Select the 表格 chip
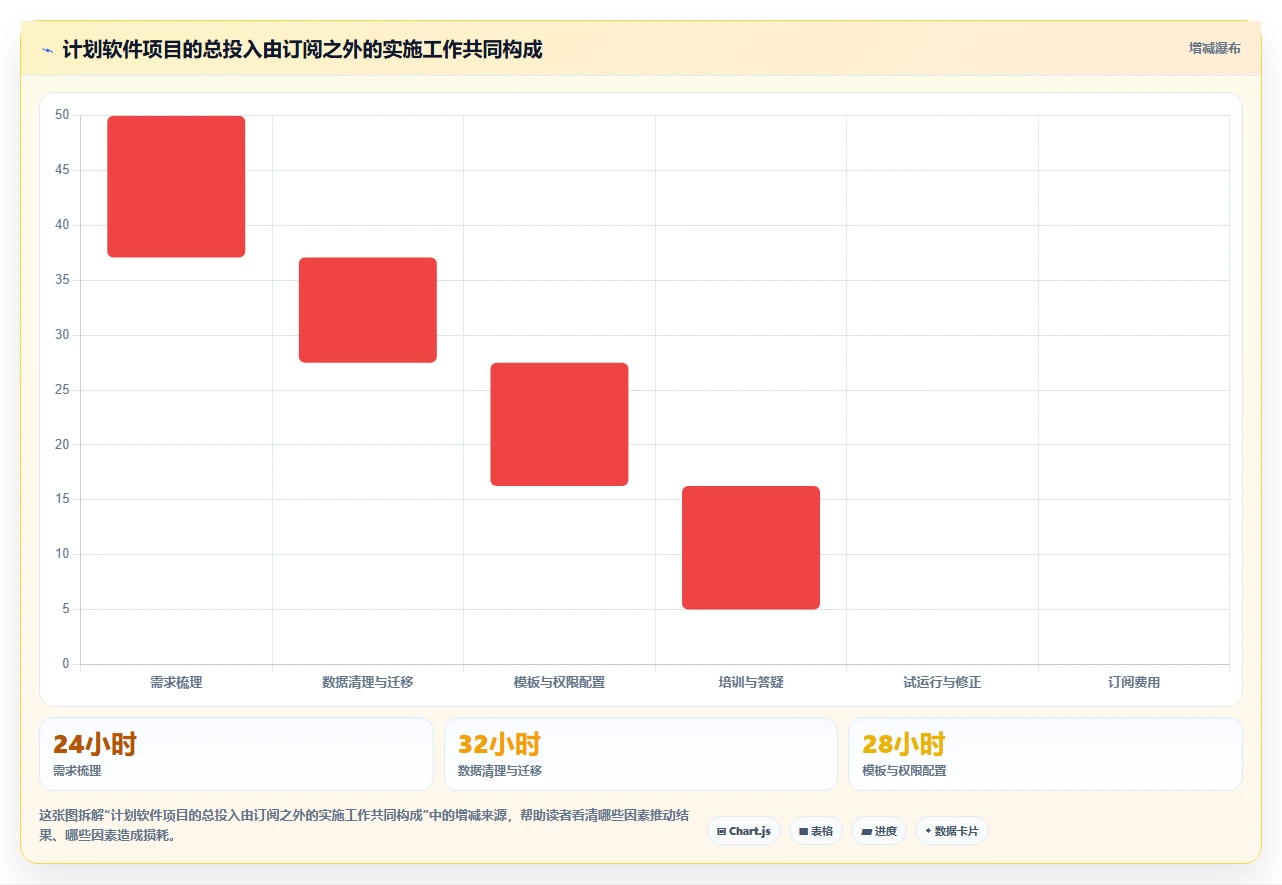The height and width of the screenshot is (885, 1282). pyautogui.click(x=816, y=831)
